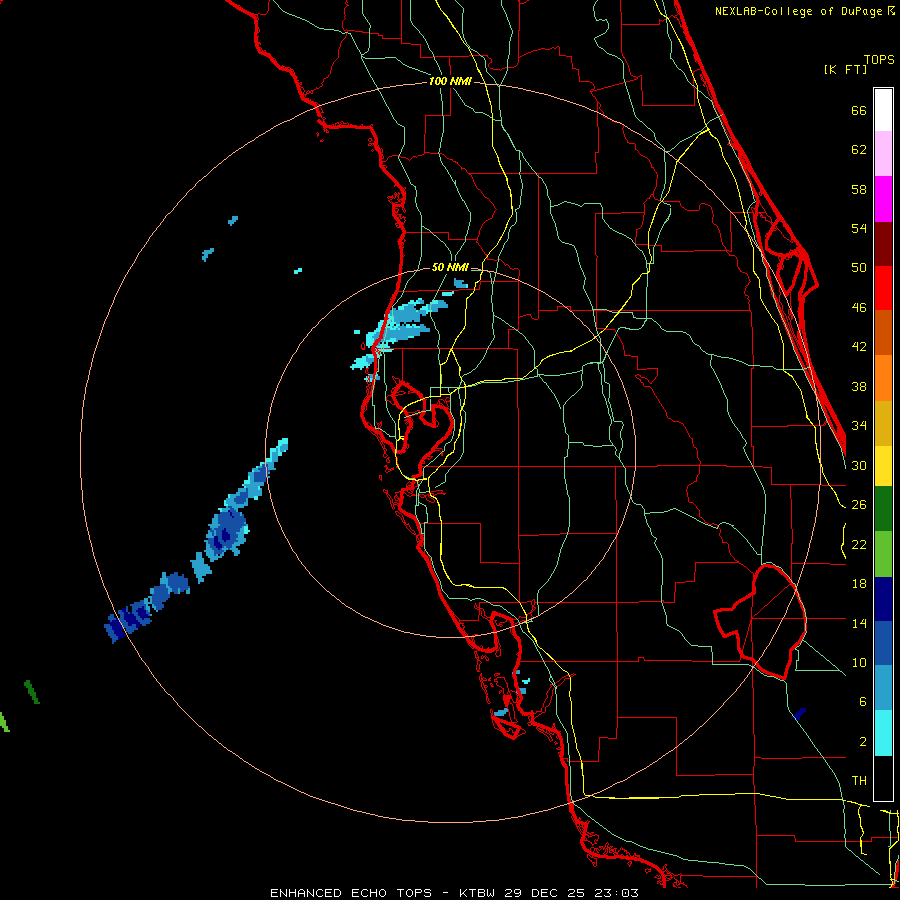900x900 pixels.
Task: Click the medium blue 10 kft legend swatch
Action: [883, 643]
